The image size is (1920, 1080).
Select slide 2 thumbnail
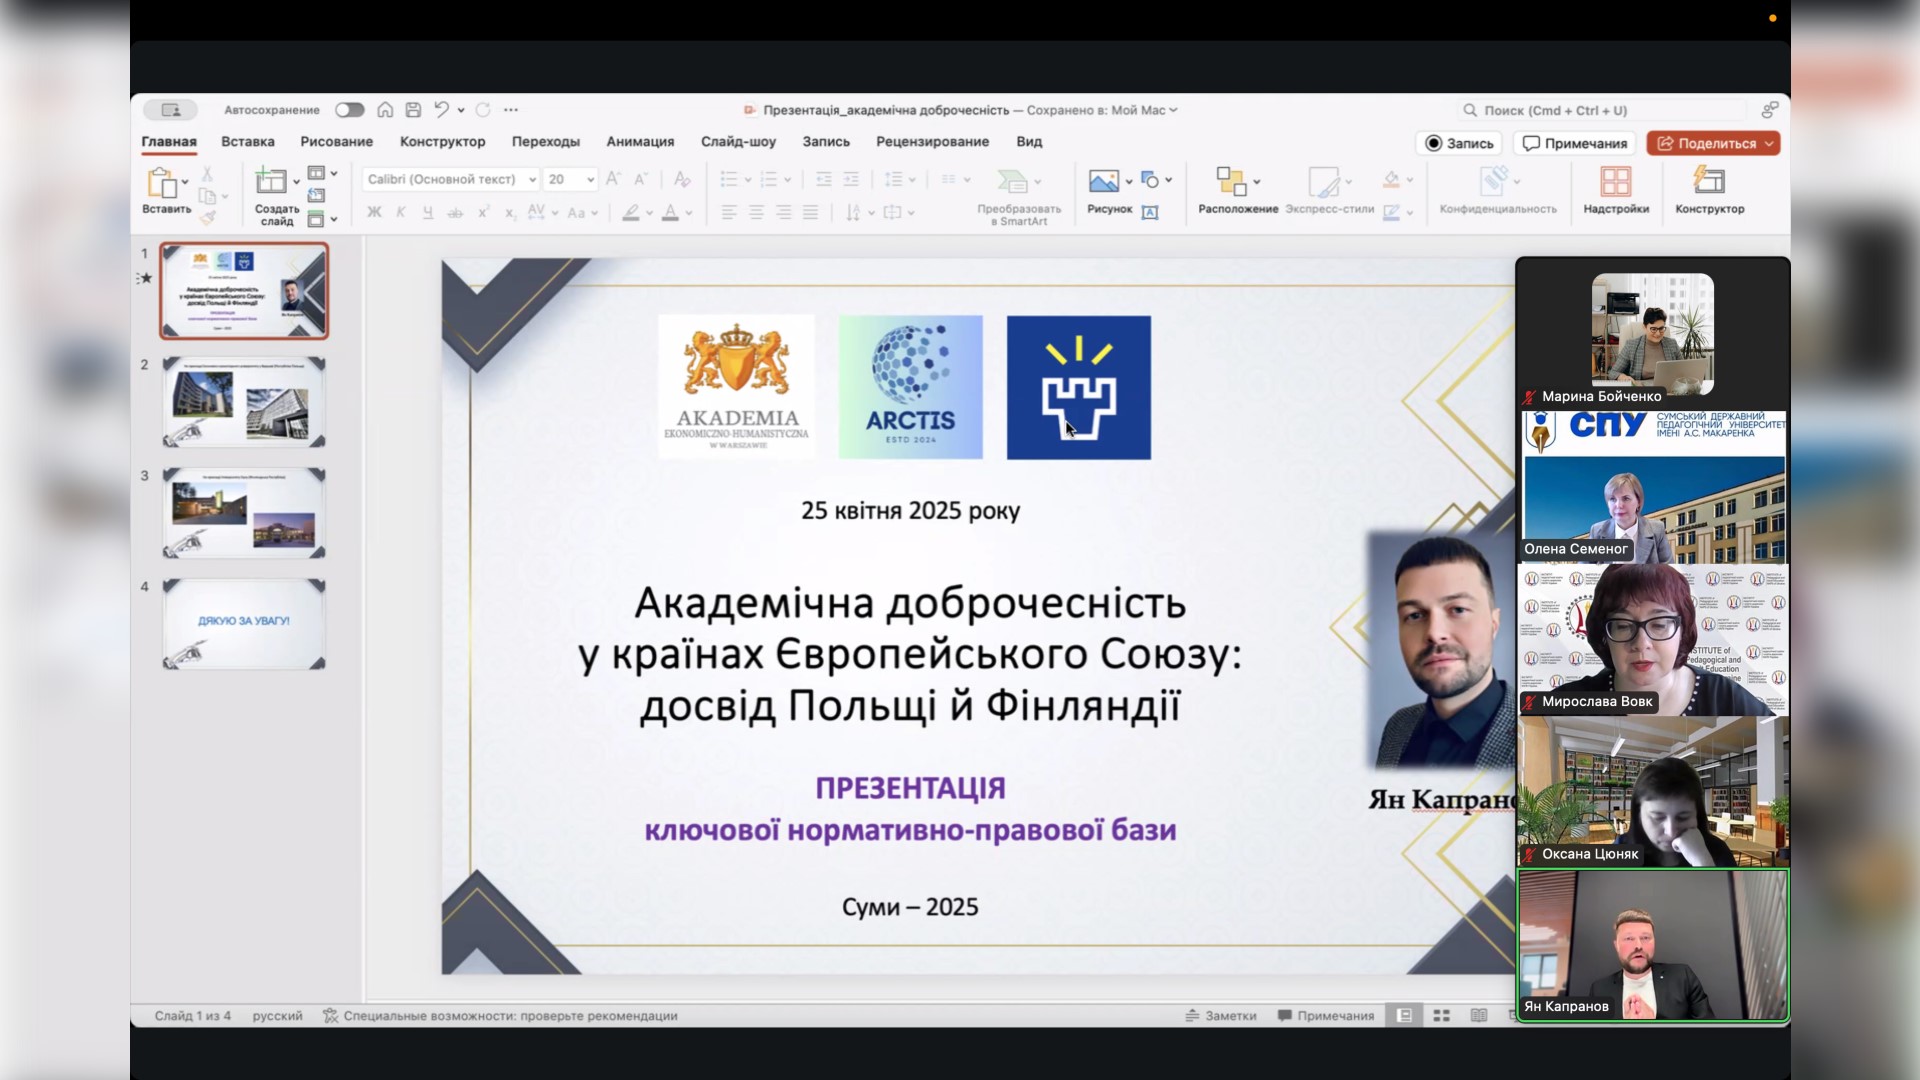tap(244, 402)
